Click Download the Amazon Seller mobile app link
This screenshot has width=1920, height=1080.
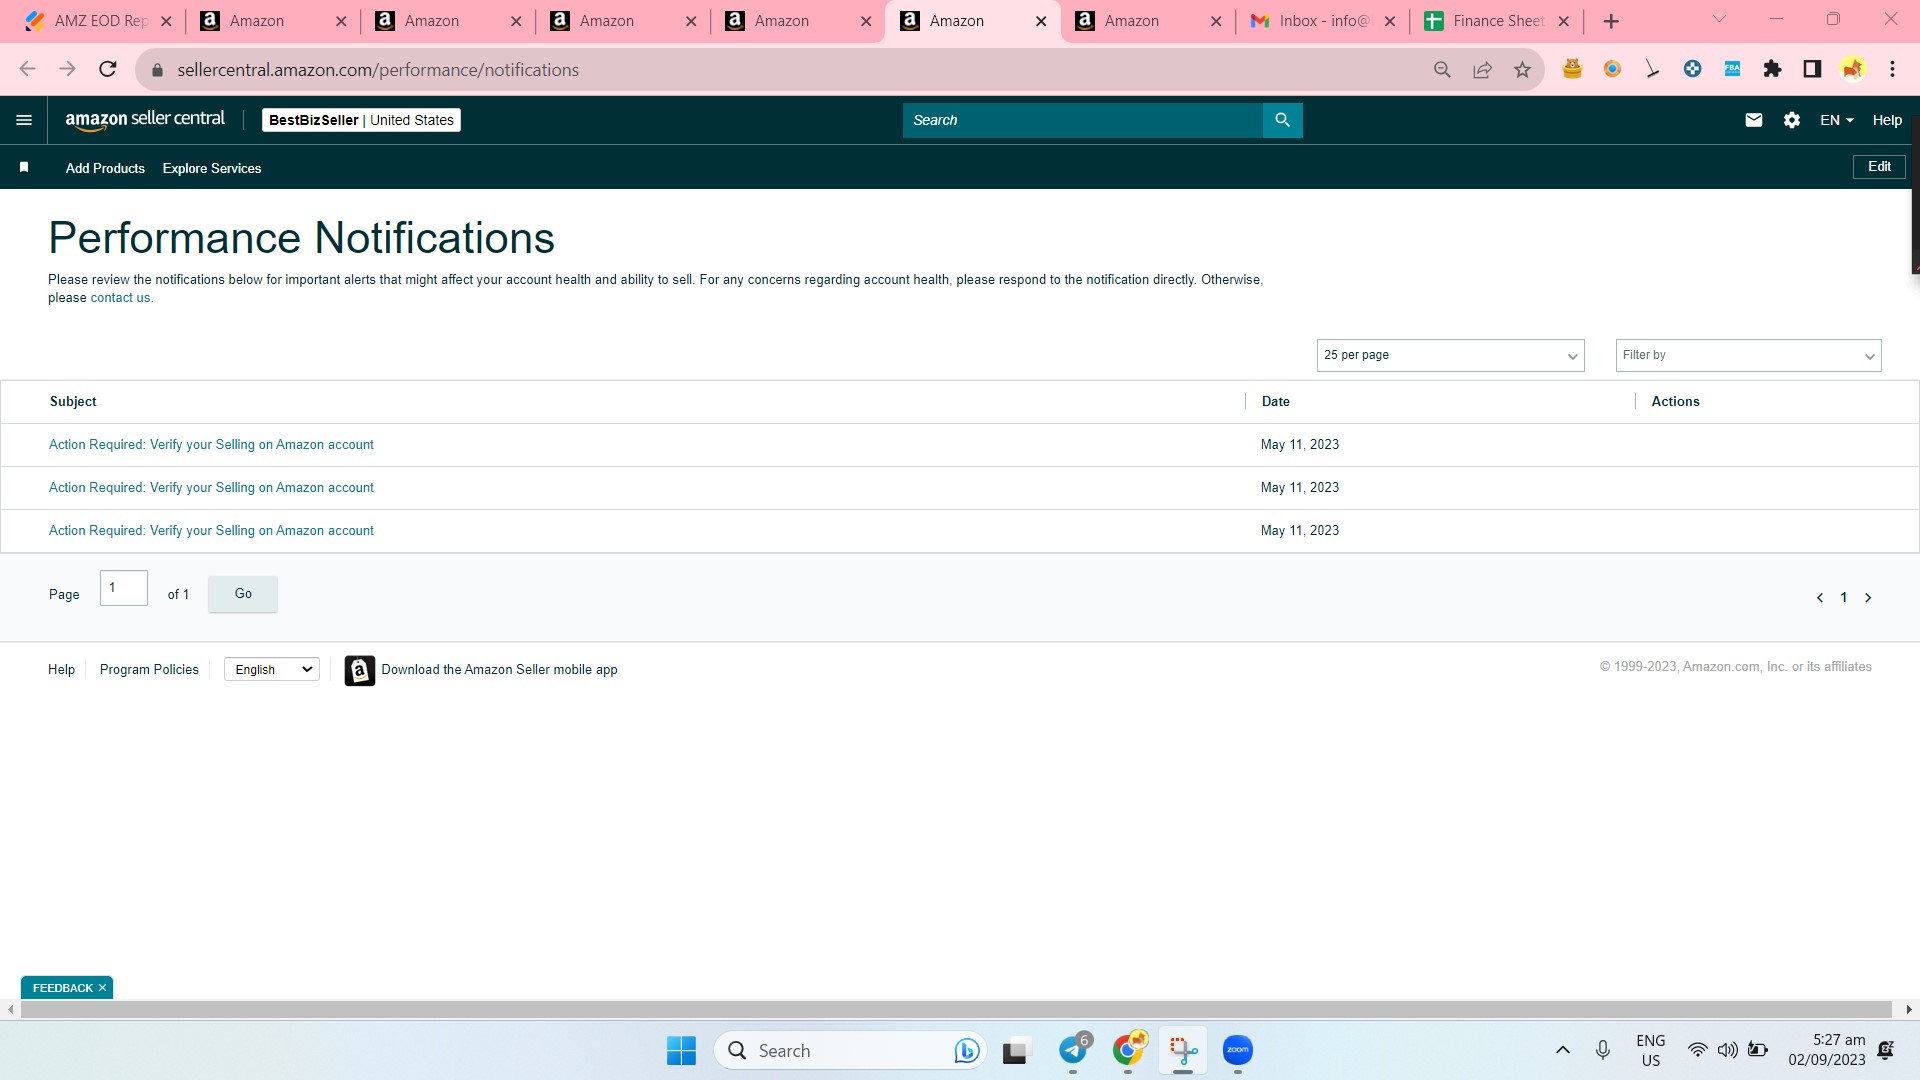499,670
